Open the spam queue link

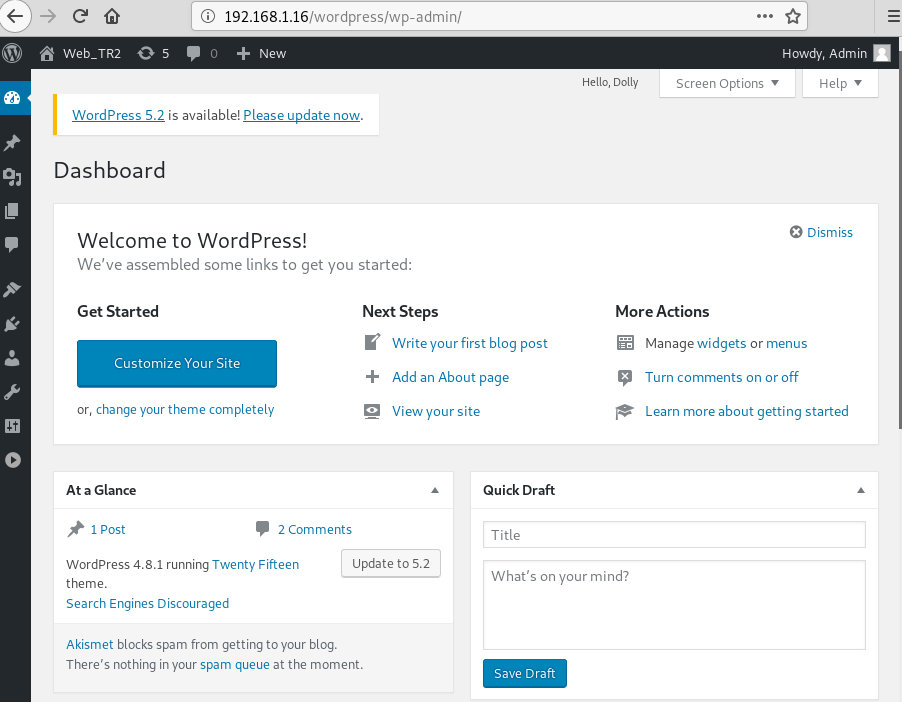(x=235, y=665)
